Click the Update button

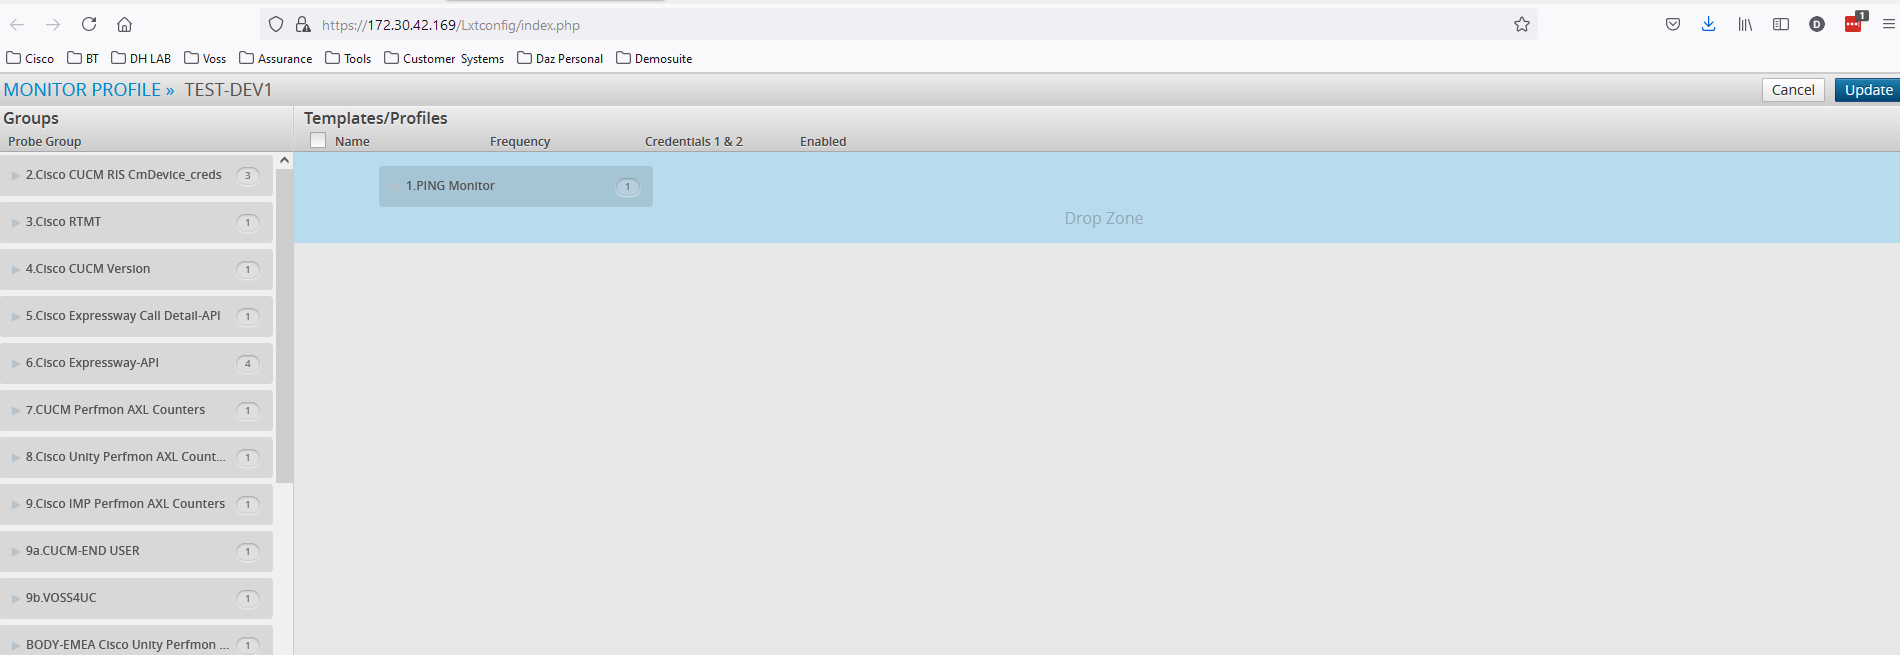tap(1867, 90)
